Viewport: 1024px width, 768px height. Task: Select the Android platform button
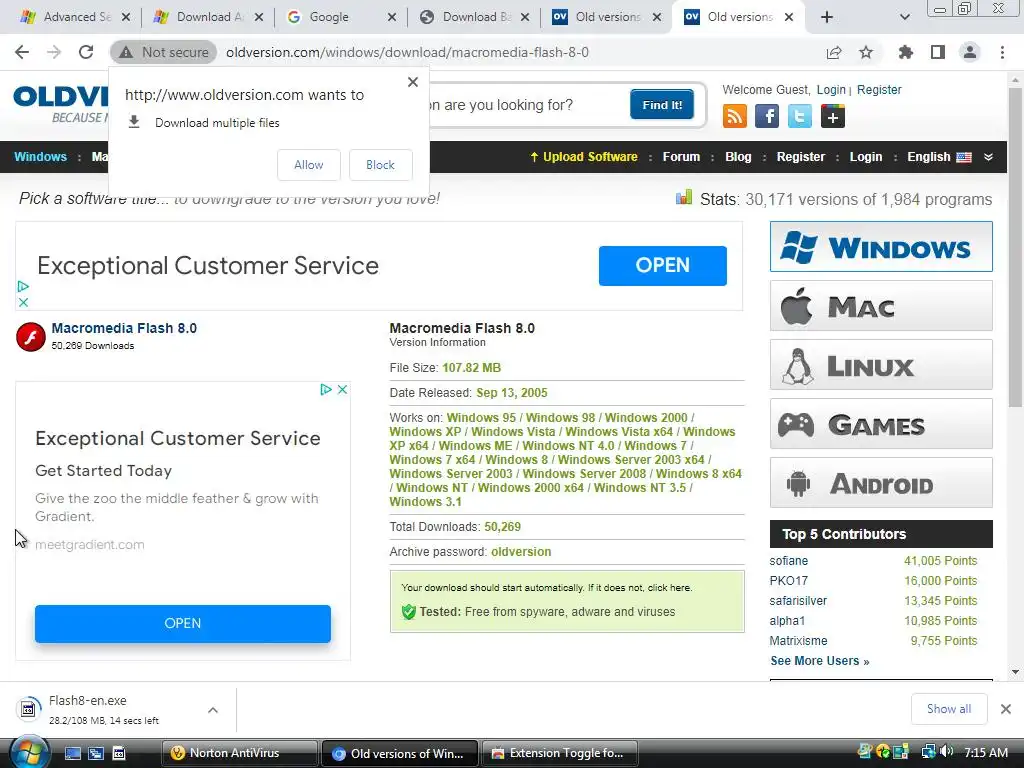(x=881, y=483)
